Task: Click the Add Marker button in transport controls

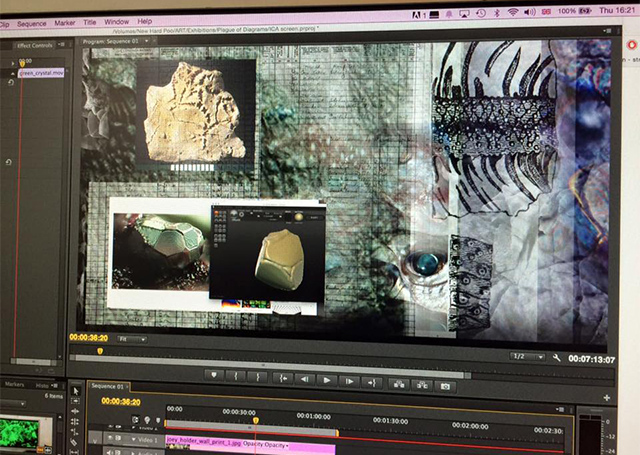Action: [x=213, y=380]
